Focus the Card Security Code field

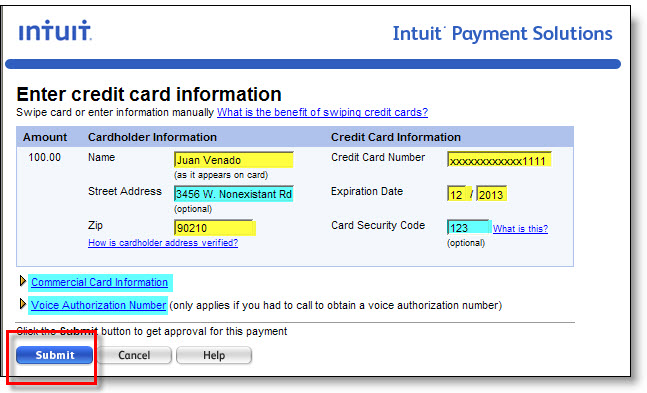468,227
